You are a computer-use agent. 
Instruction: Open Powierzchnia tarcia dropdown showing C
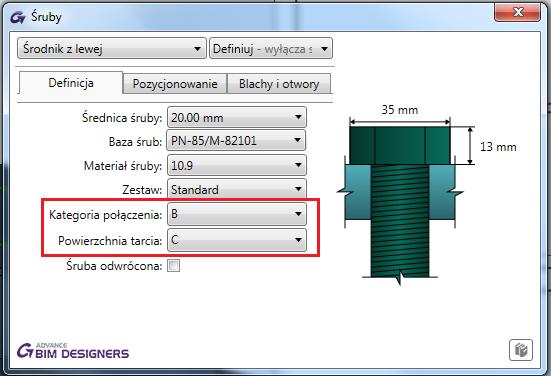pos(236,240)
